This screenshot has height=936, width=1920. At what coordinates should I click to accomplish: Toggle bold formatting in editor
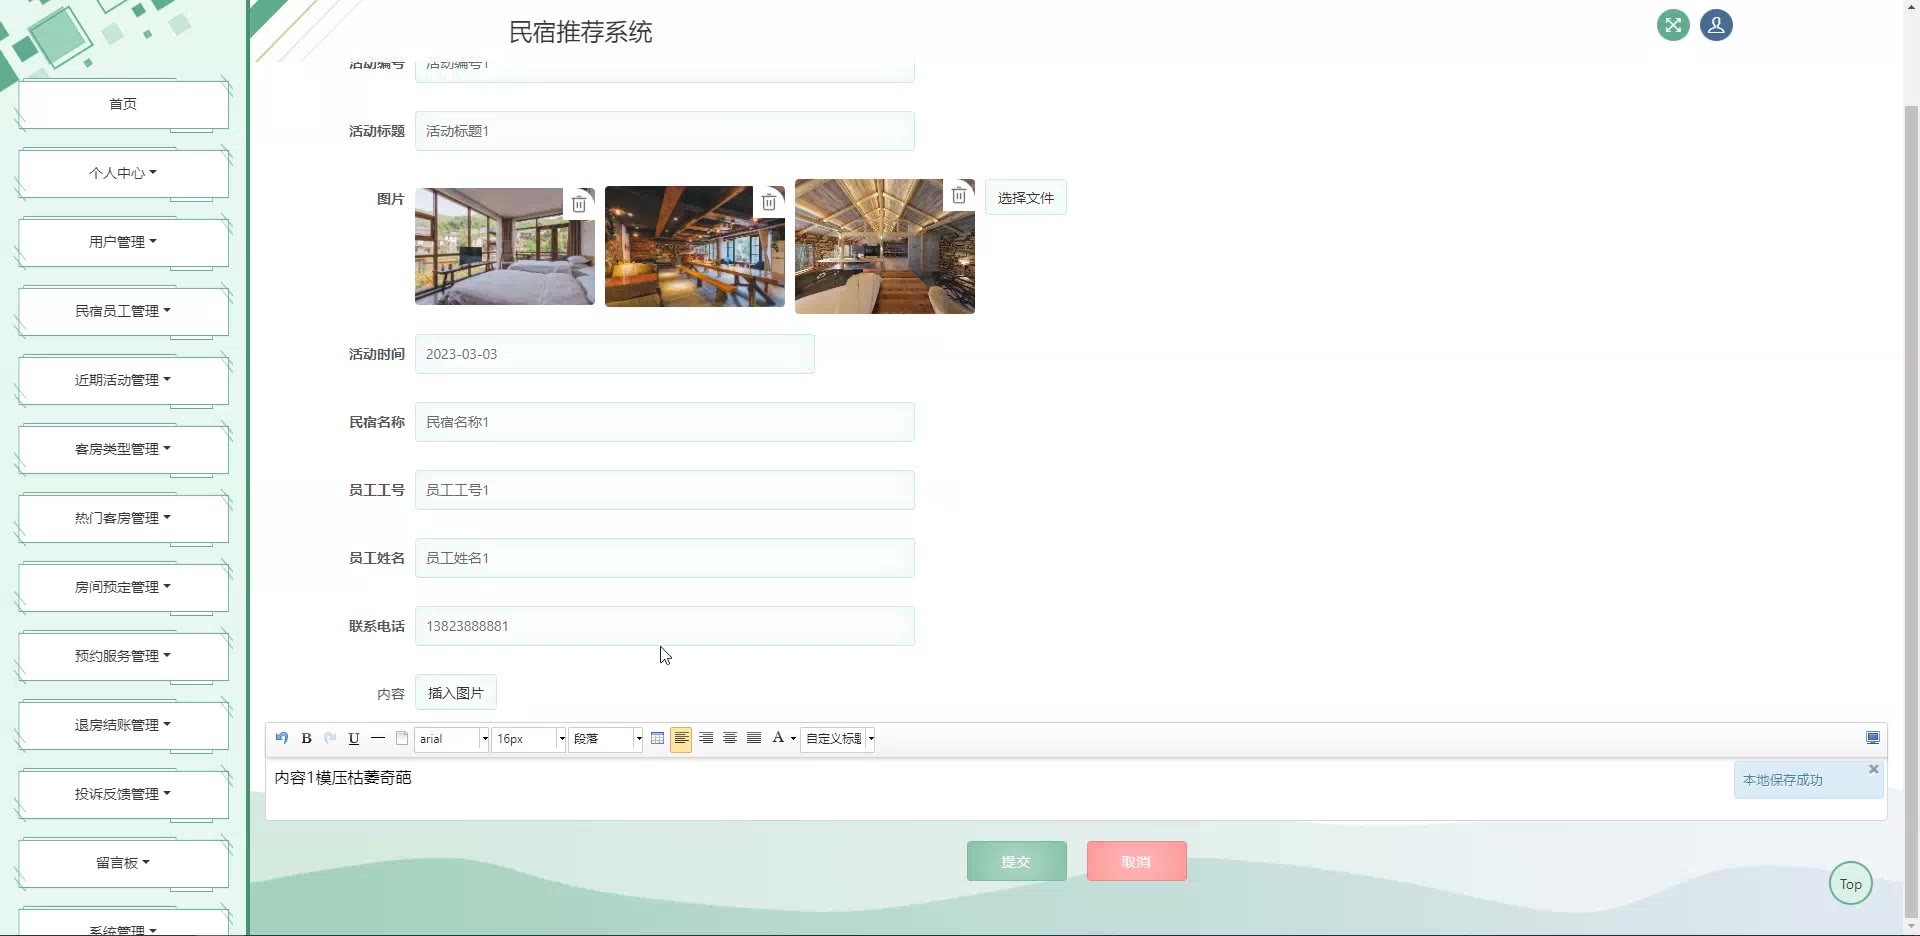click(306, 738)
